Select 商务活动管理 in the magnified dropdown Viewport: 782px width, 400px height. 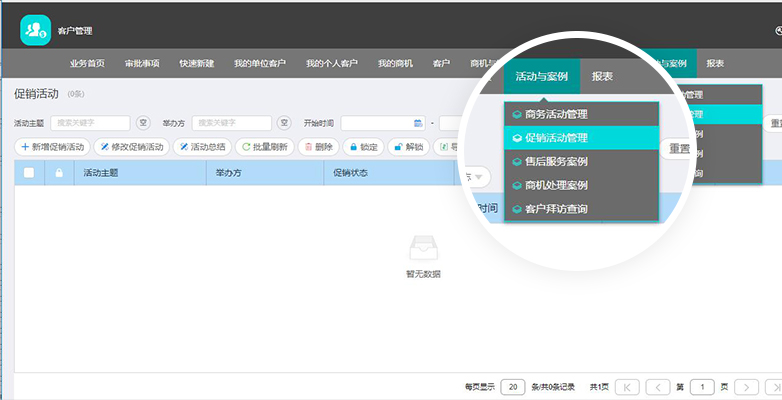click(582, 114)
